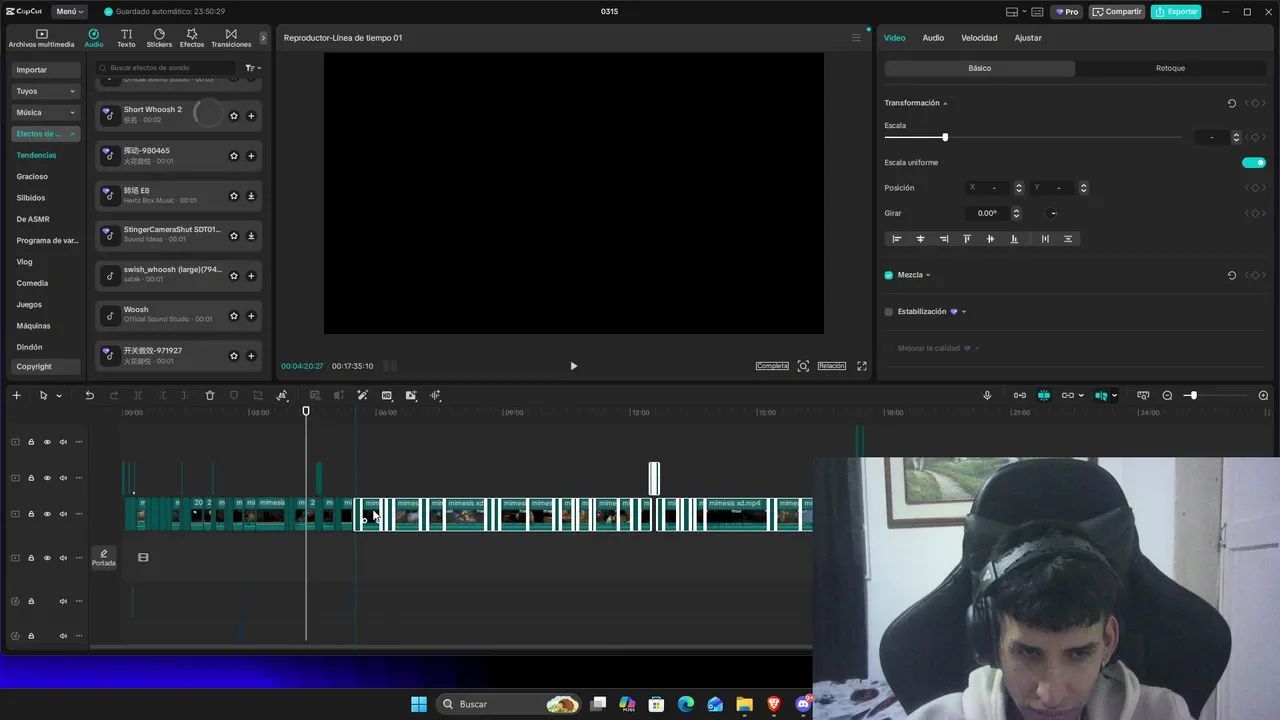Click the magic wand auto-edit icon

point(363,395)
